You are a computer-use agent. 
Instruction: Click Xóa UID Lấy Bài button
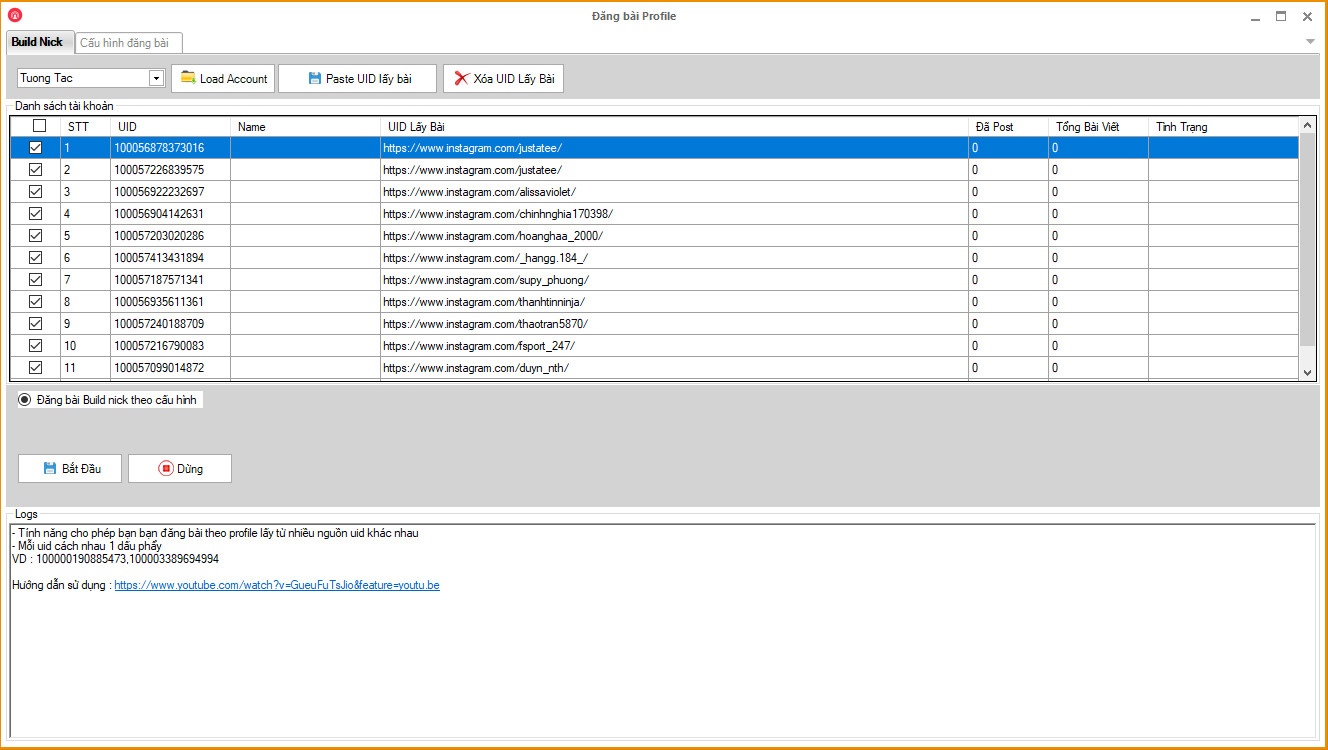click(503, 79)
